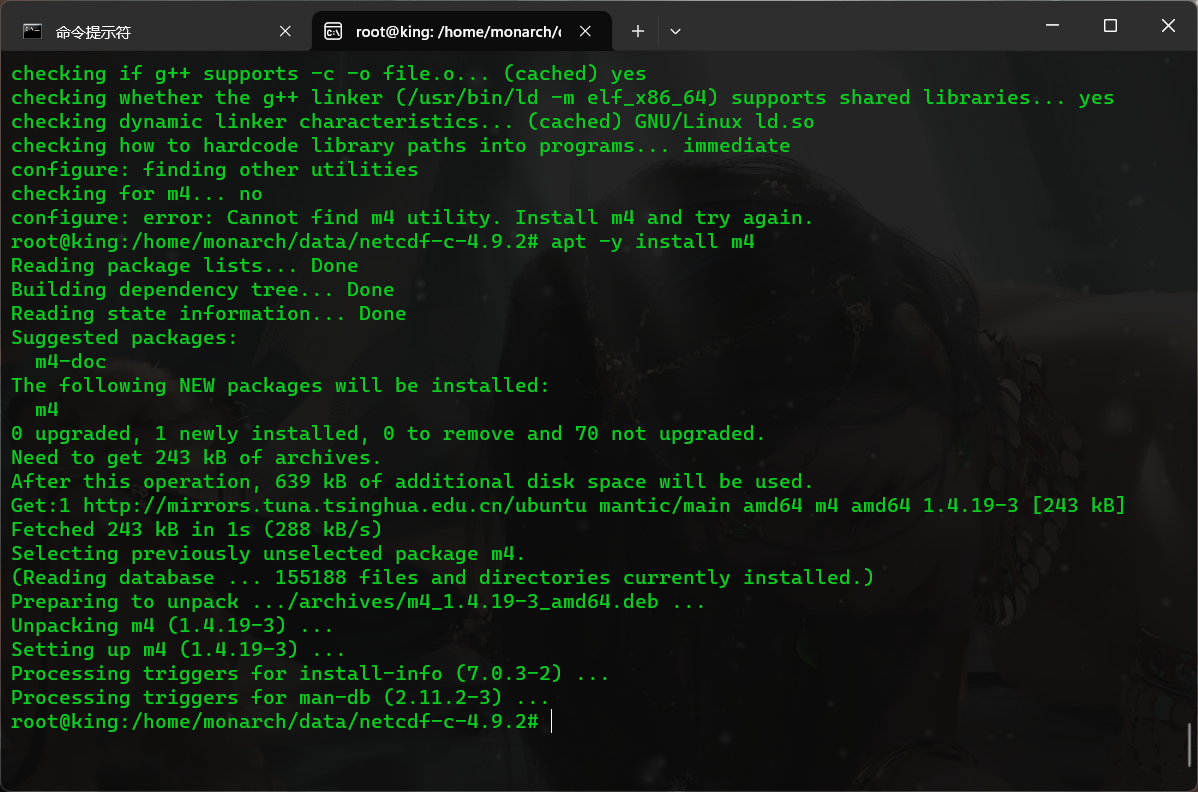
Task: Click the 'Preparing to unpack' line
Action: 358,602
